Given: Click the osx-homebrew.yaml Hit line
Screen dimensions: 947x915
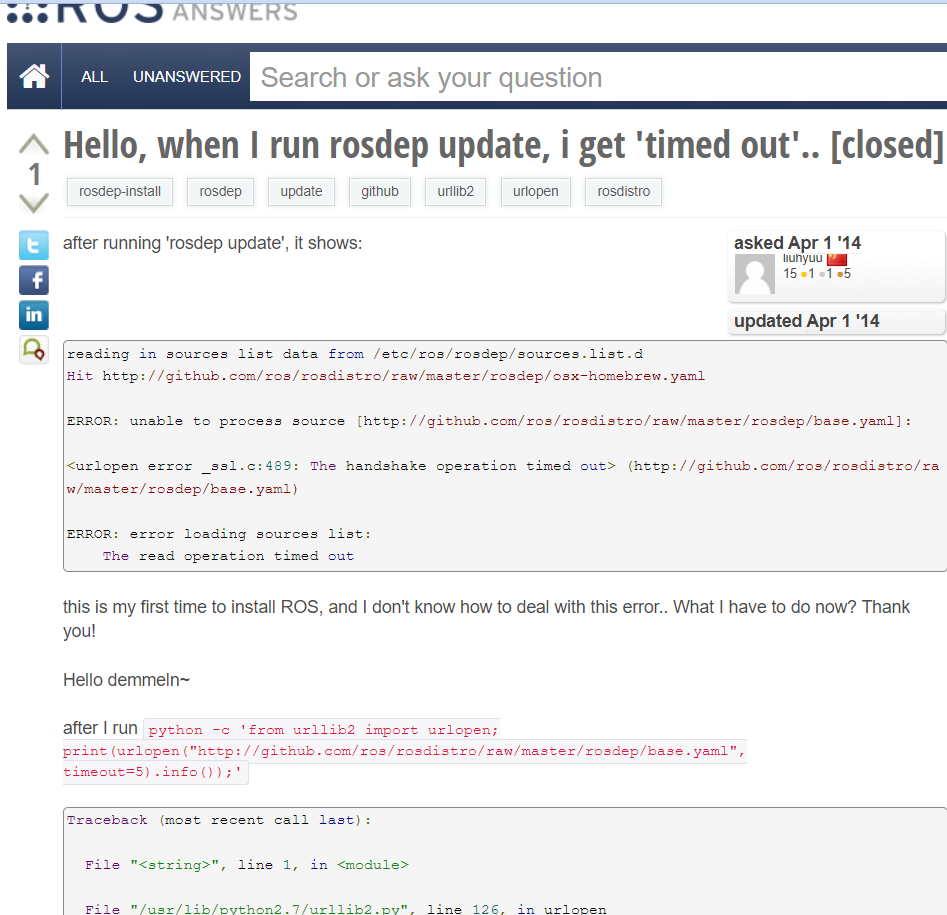Looking at the screenshot, I should pyautogui.click(x=385, y=376).
